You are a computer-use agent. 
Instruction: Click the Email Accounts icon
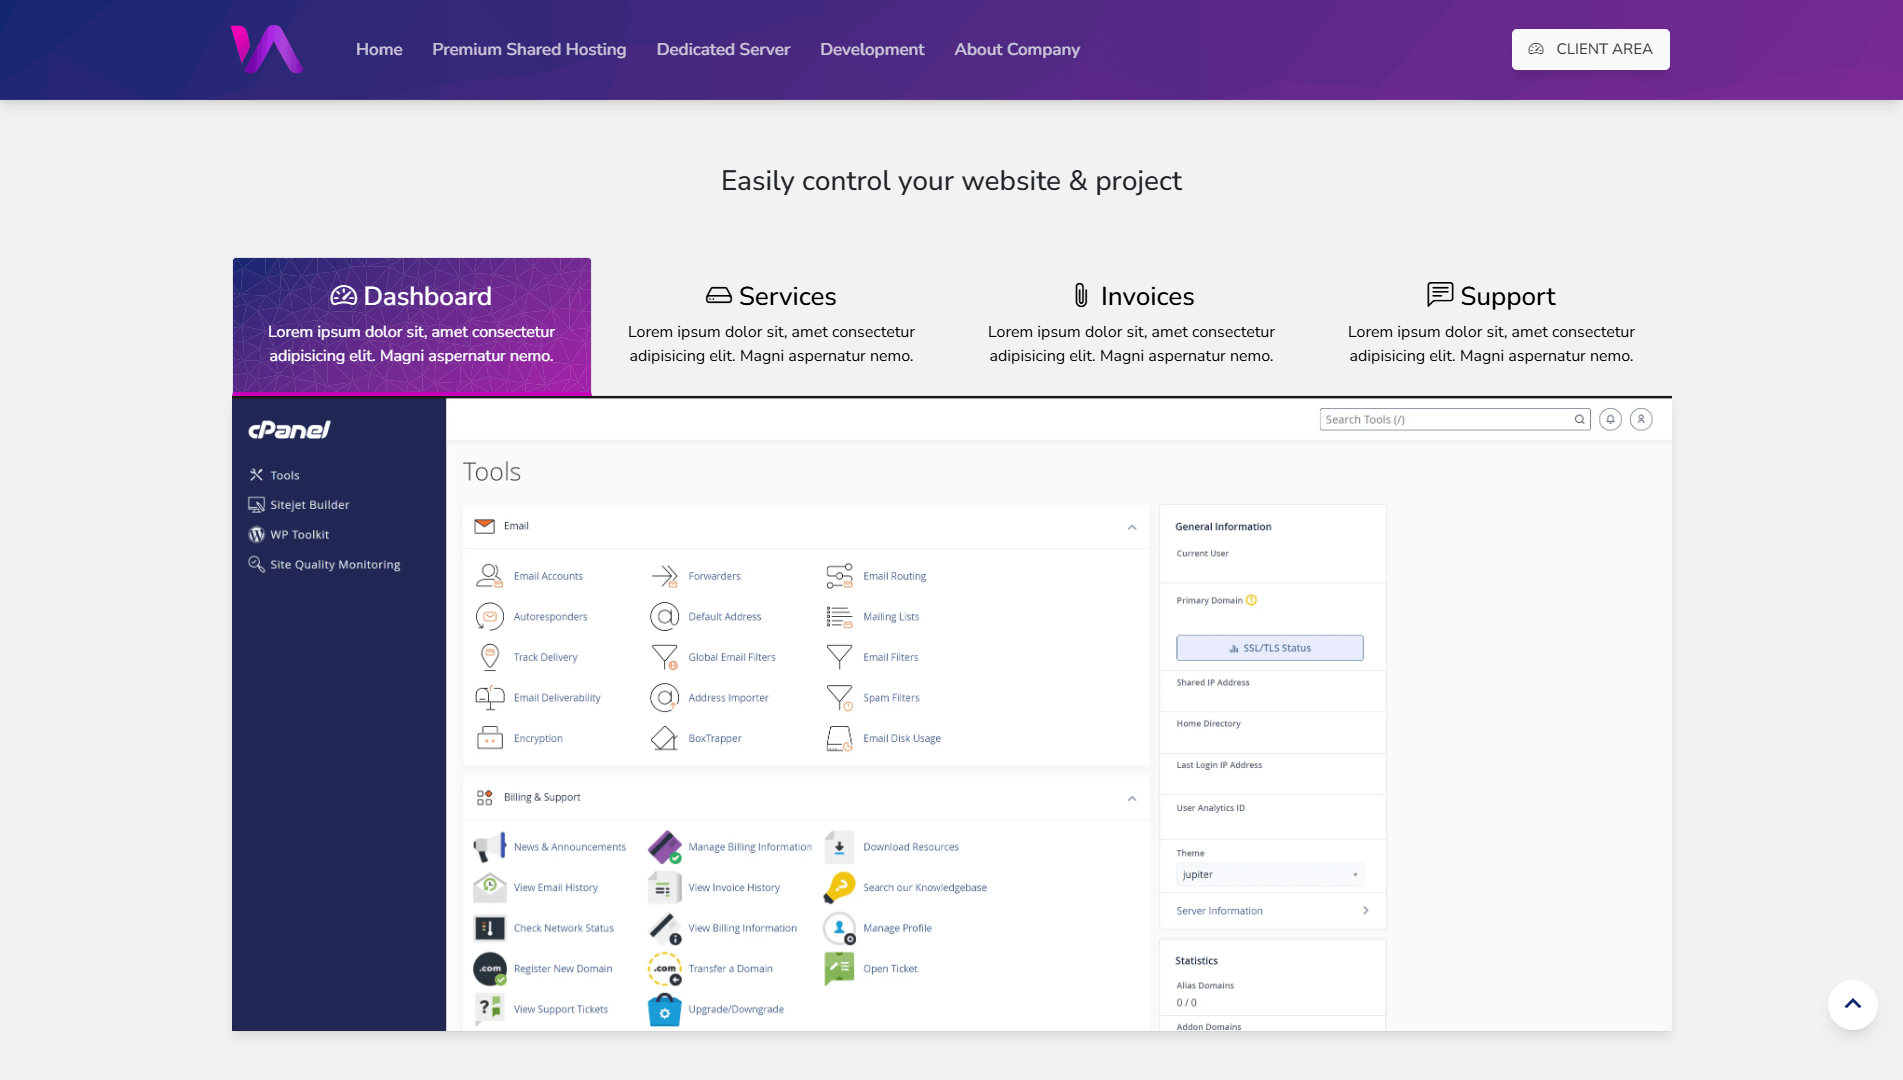pos(489,576)
